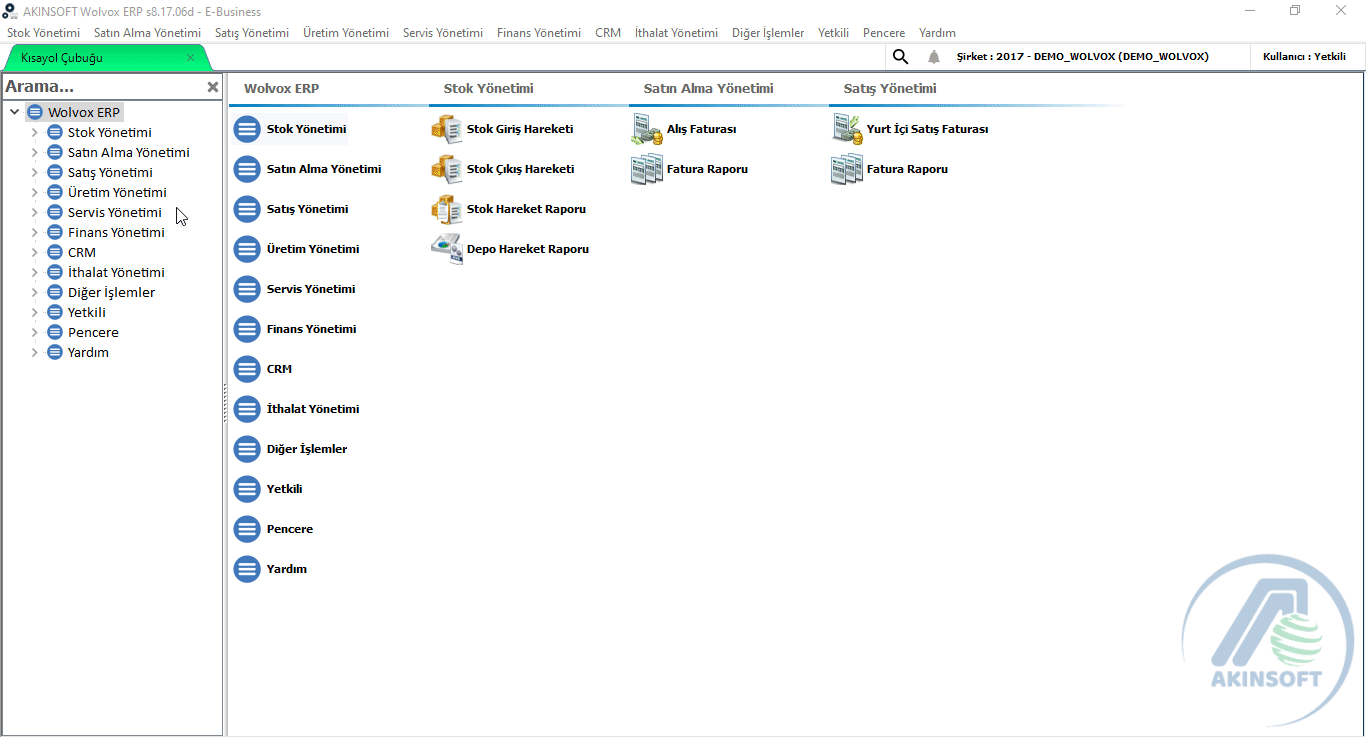
Task: Select Yetkili in the tree
Action: 87,312
